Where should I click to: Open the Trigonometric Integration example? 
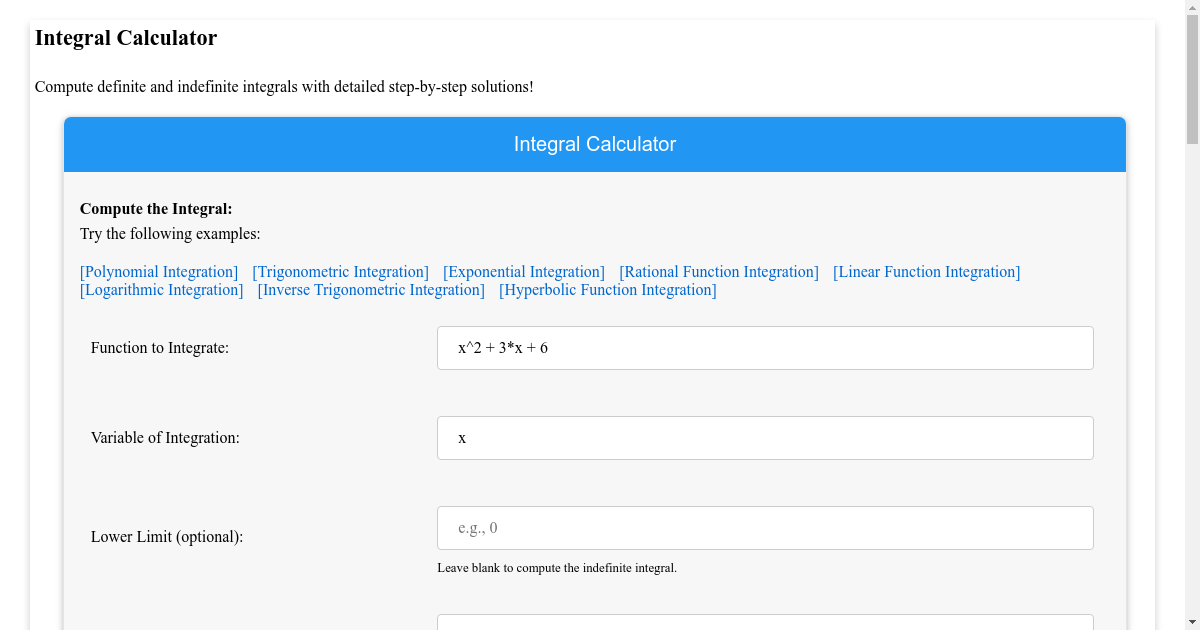point(340,271)
